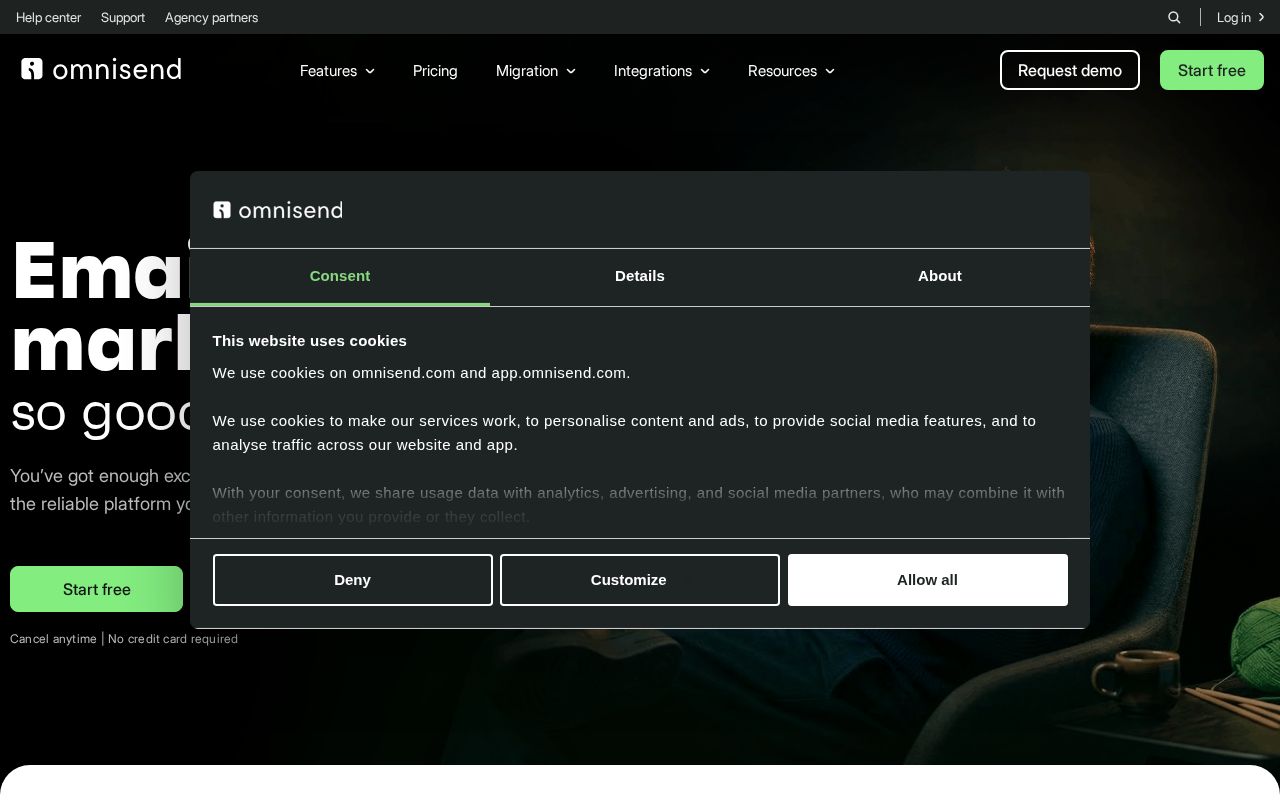Screen dimensions: 1280x800
Task: Open the Help center link
Action: point(48,17)
